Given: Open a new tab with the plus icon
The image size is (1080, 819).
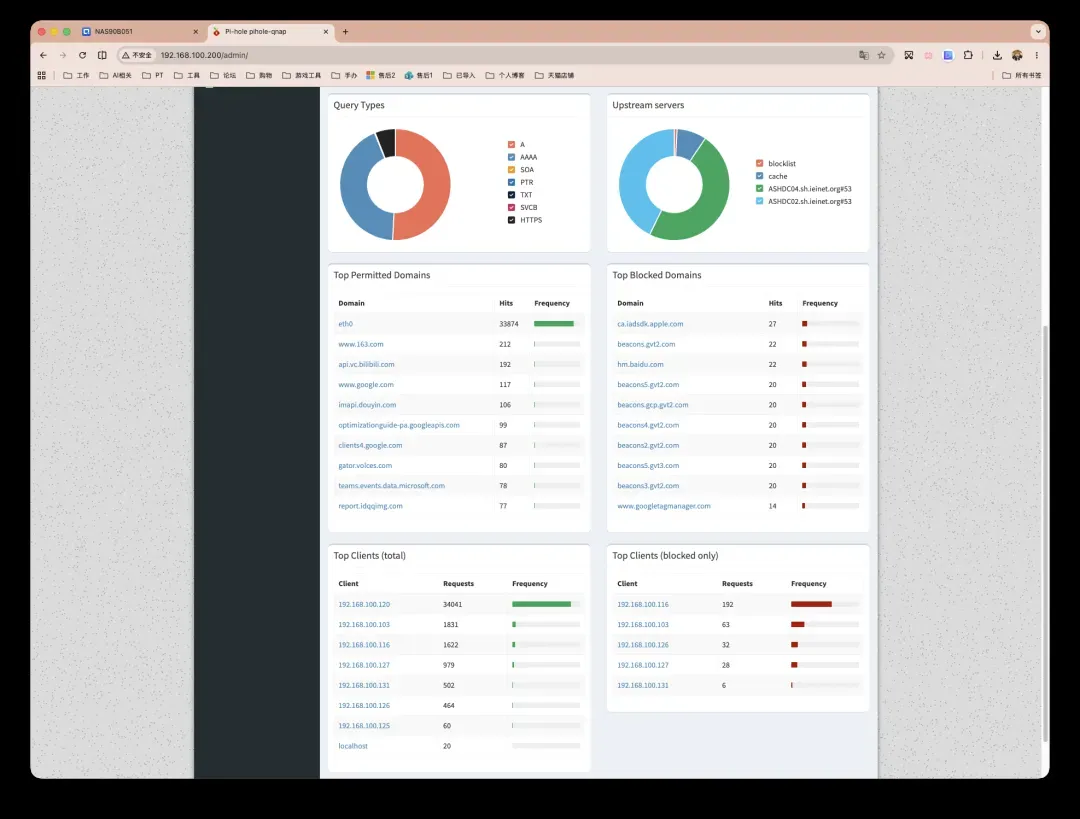Looking at the screenshot, I should [x=346, y=32].
